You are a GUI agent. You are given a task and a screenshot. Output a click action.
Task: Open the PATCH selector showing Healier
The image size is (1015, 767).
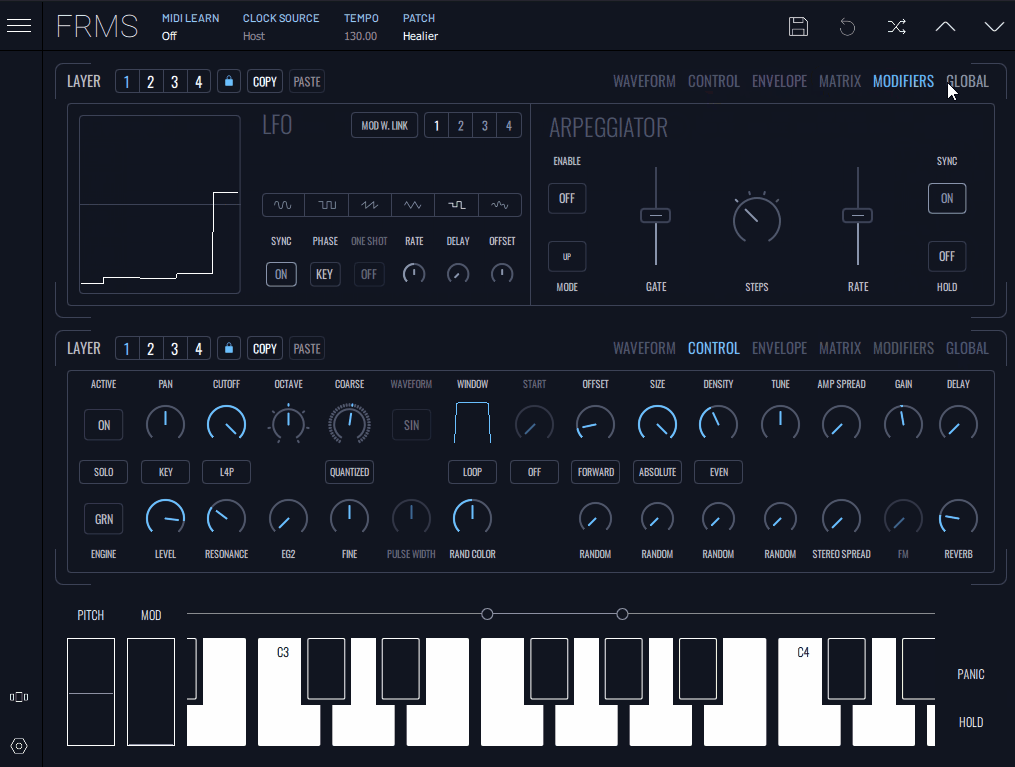coord(420,36)
